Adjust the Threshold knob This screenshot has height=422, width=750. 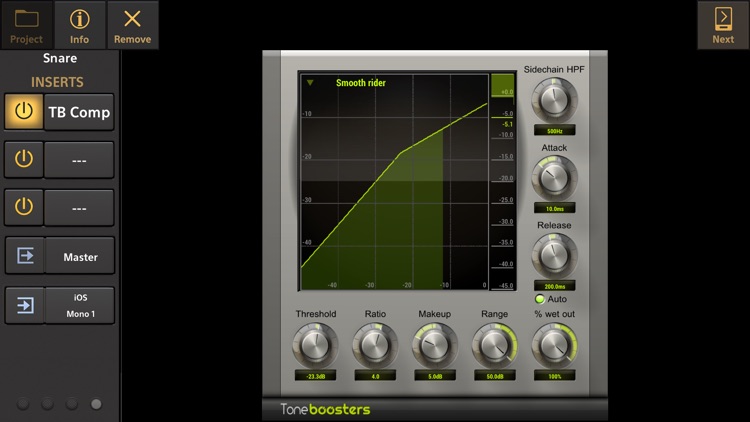[x=315, y=345]
